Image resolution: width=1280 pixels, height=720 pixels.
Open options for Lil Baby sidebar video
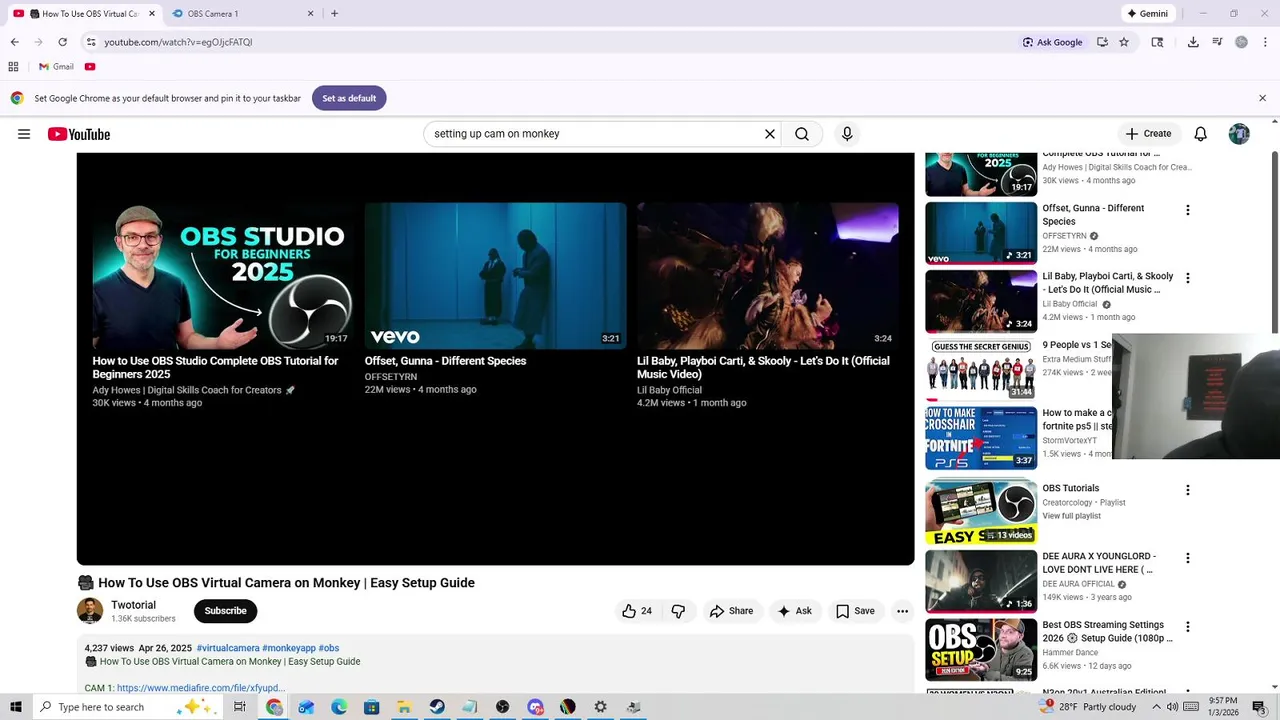pos(1188,278)
